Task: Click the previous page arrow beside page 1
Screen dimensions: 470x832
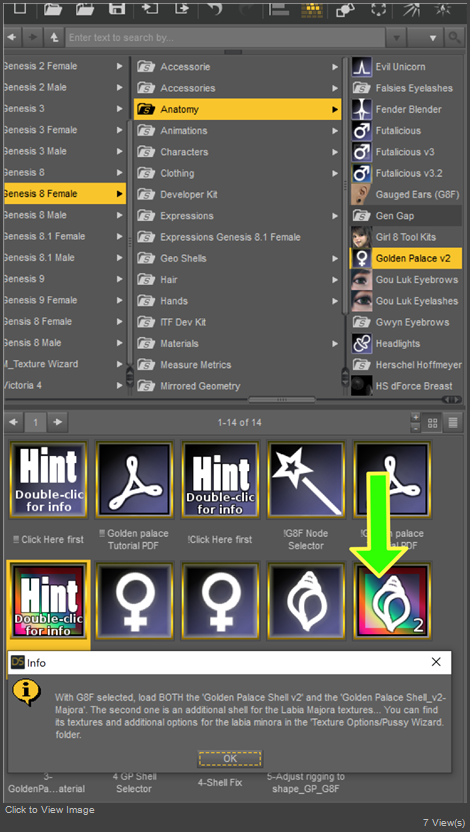Action: pos(13,422)
